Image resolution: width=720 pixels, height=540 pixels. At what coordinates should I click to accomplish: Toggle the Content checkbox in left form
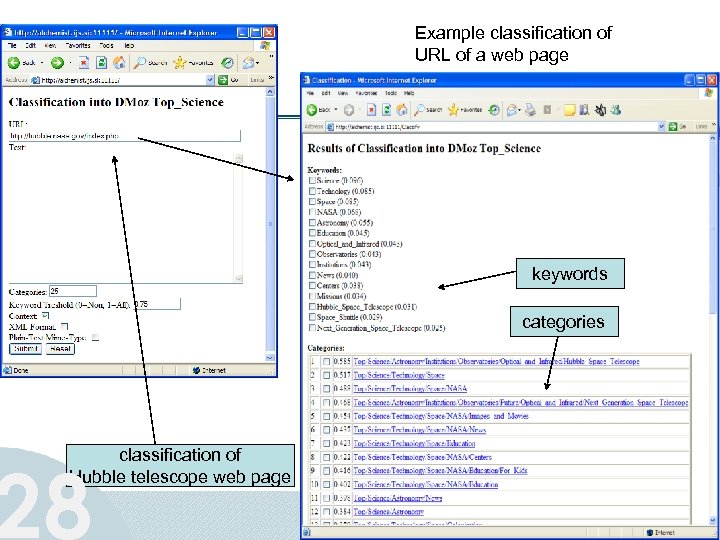tap(45, 316)
